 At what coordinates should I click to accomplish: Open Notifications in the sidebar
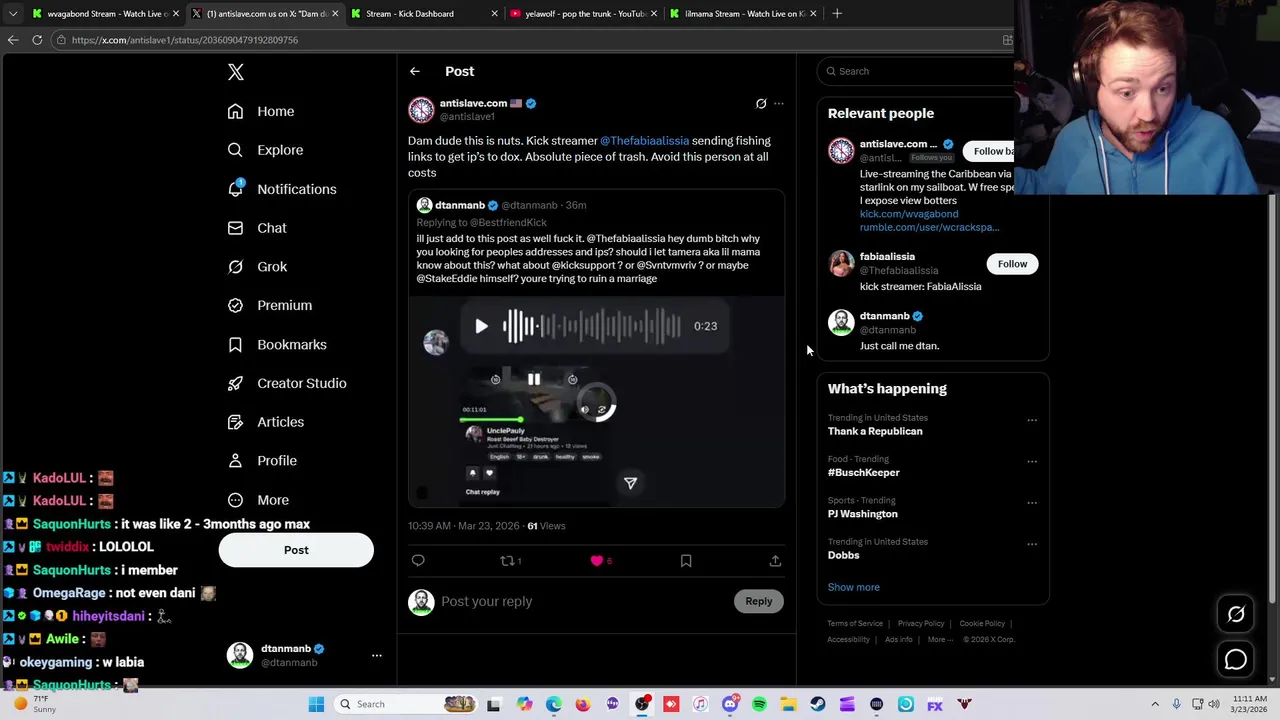tap(282, 189)
